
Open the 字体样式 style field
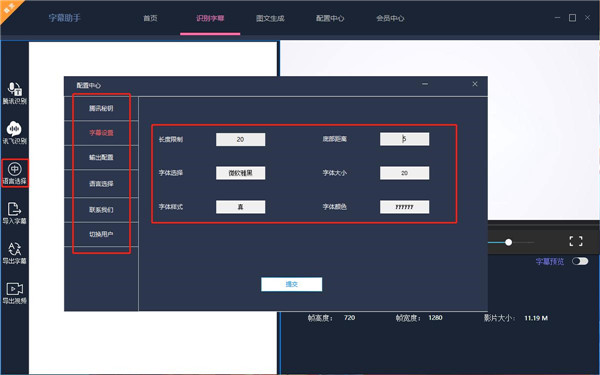point(240,207)
